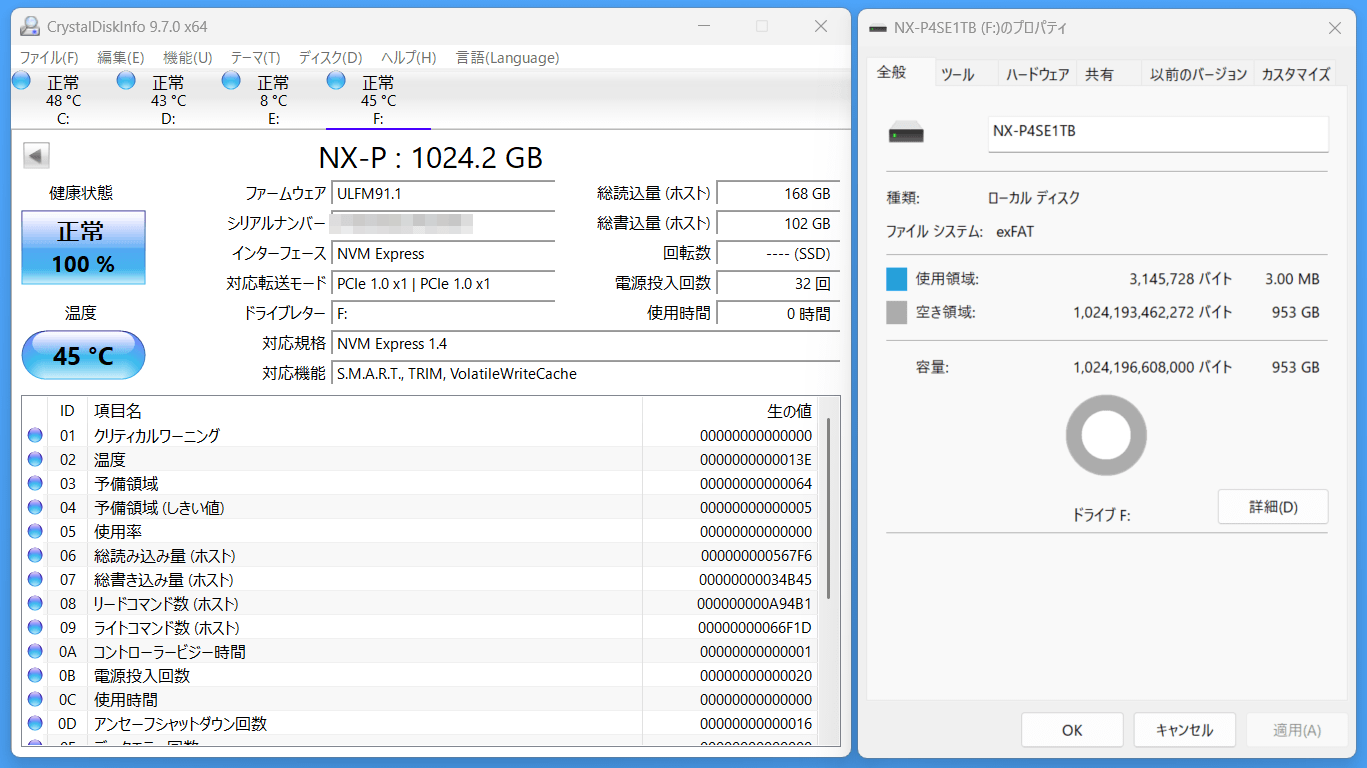Click the NX-P4SE1TB volume name field
The image size is (1367, 768).
(x=1158, y=134)
